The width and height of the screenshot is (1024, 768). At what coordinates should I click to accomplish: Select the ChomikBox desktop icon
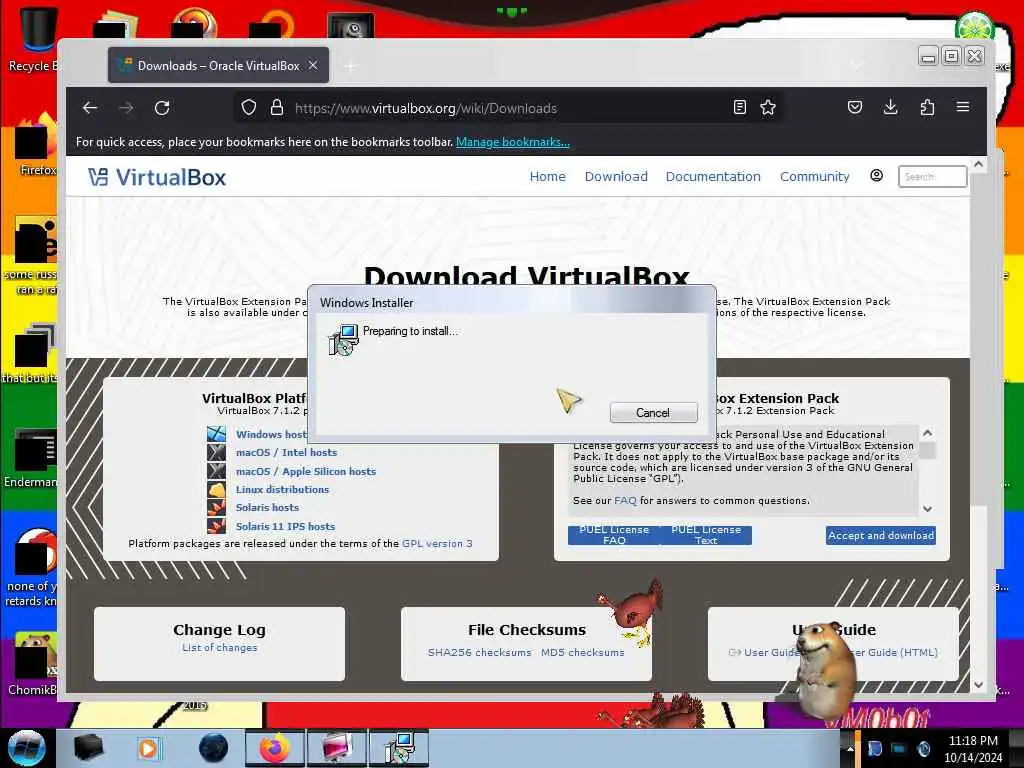pos(31,664)
